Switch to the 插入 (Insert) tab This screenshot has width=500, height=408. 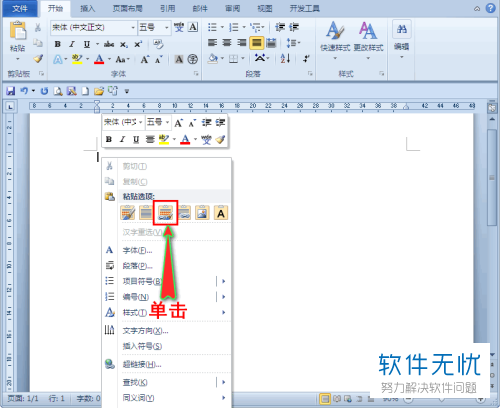click(88, 9)
